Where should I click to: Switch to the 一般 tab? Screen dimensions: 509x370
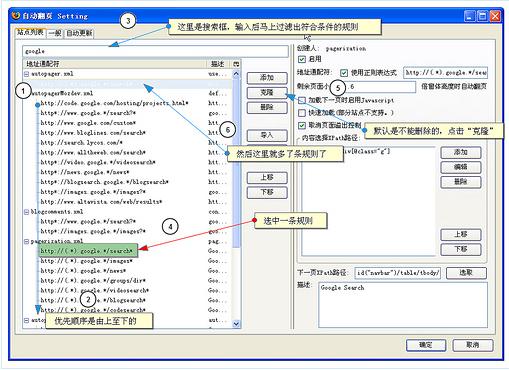tap(55, 33)
